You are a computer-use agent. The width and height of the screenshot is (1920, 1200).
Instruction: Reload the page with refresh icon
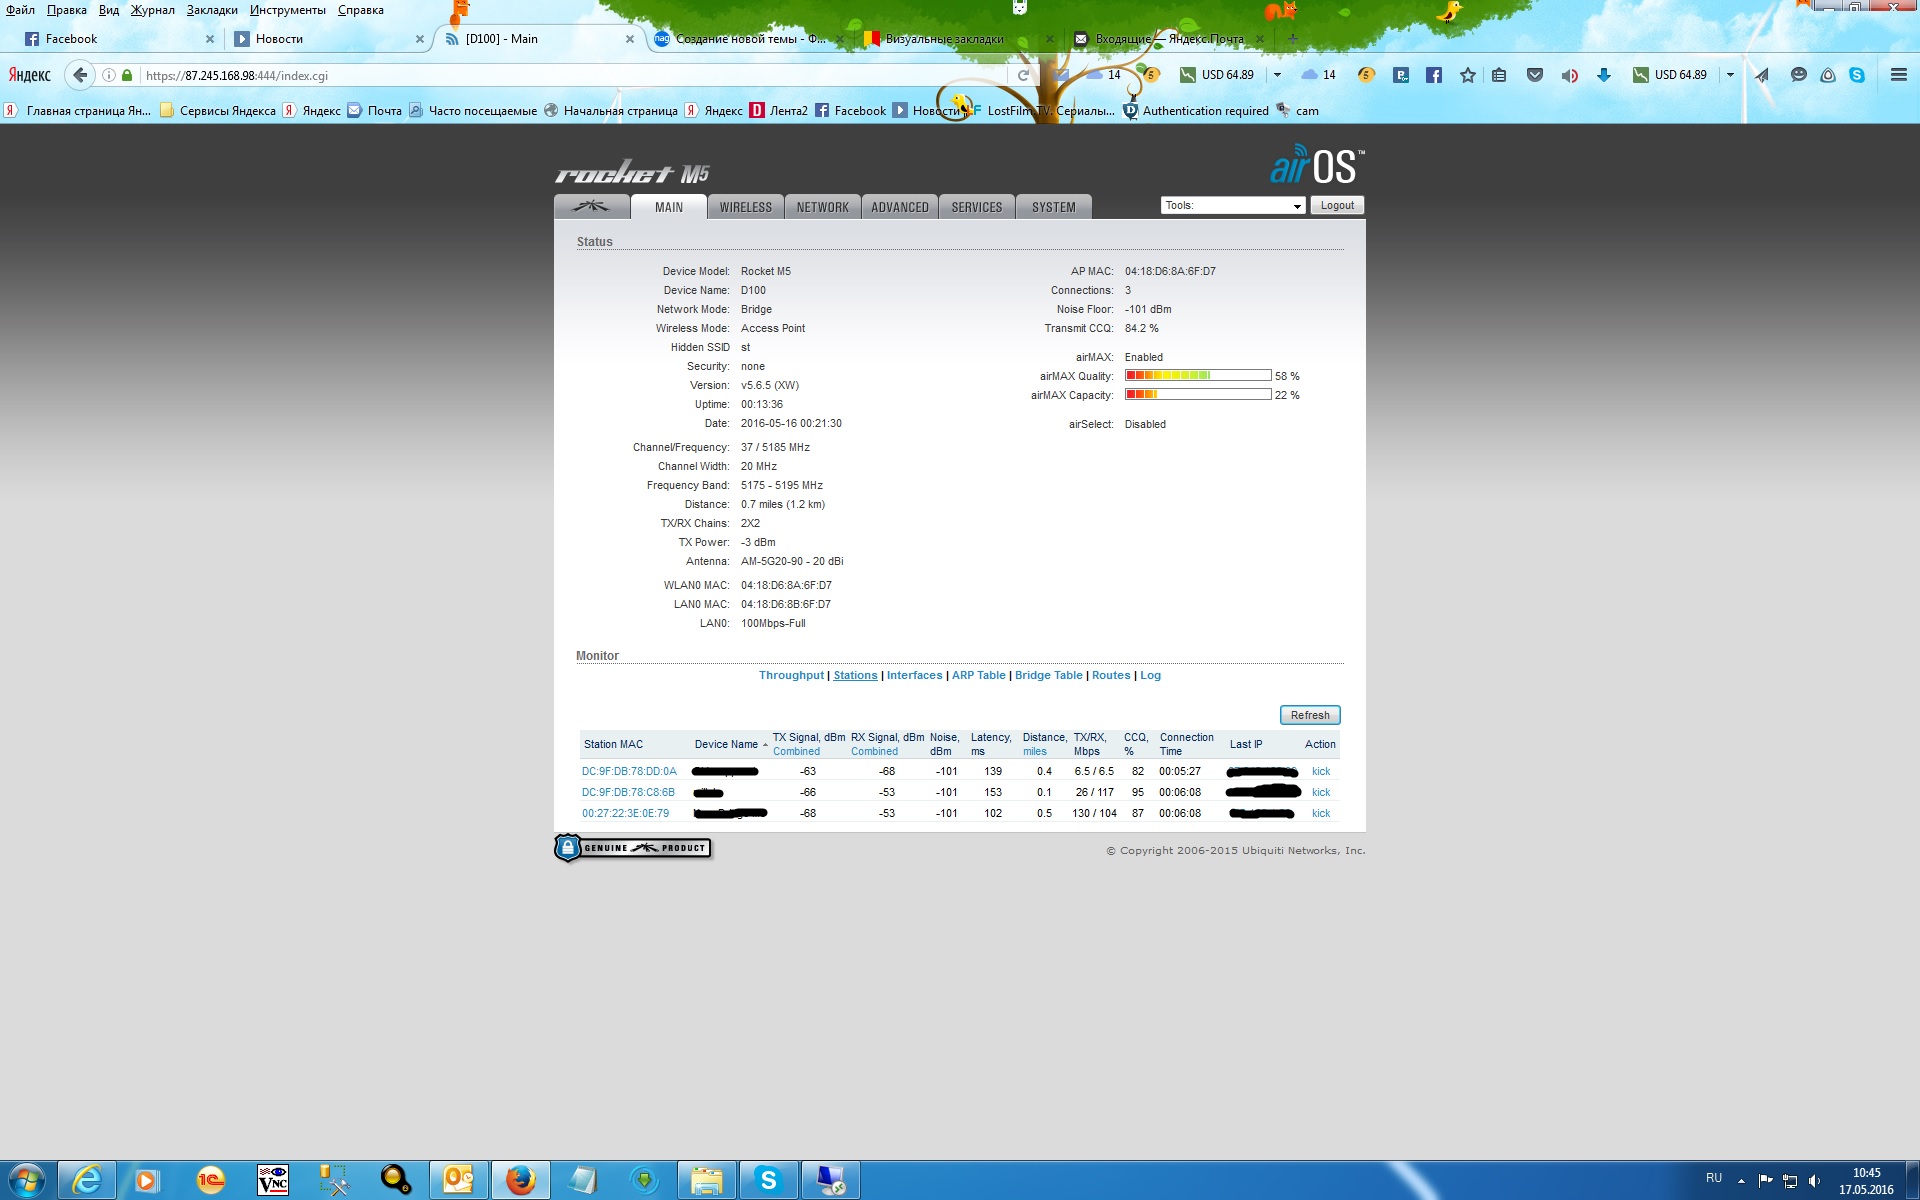pos(1023,75)
